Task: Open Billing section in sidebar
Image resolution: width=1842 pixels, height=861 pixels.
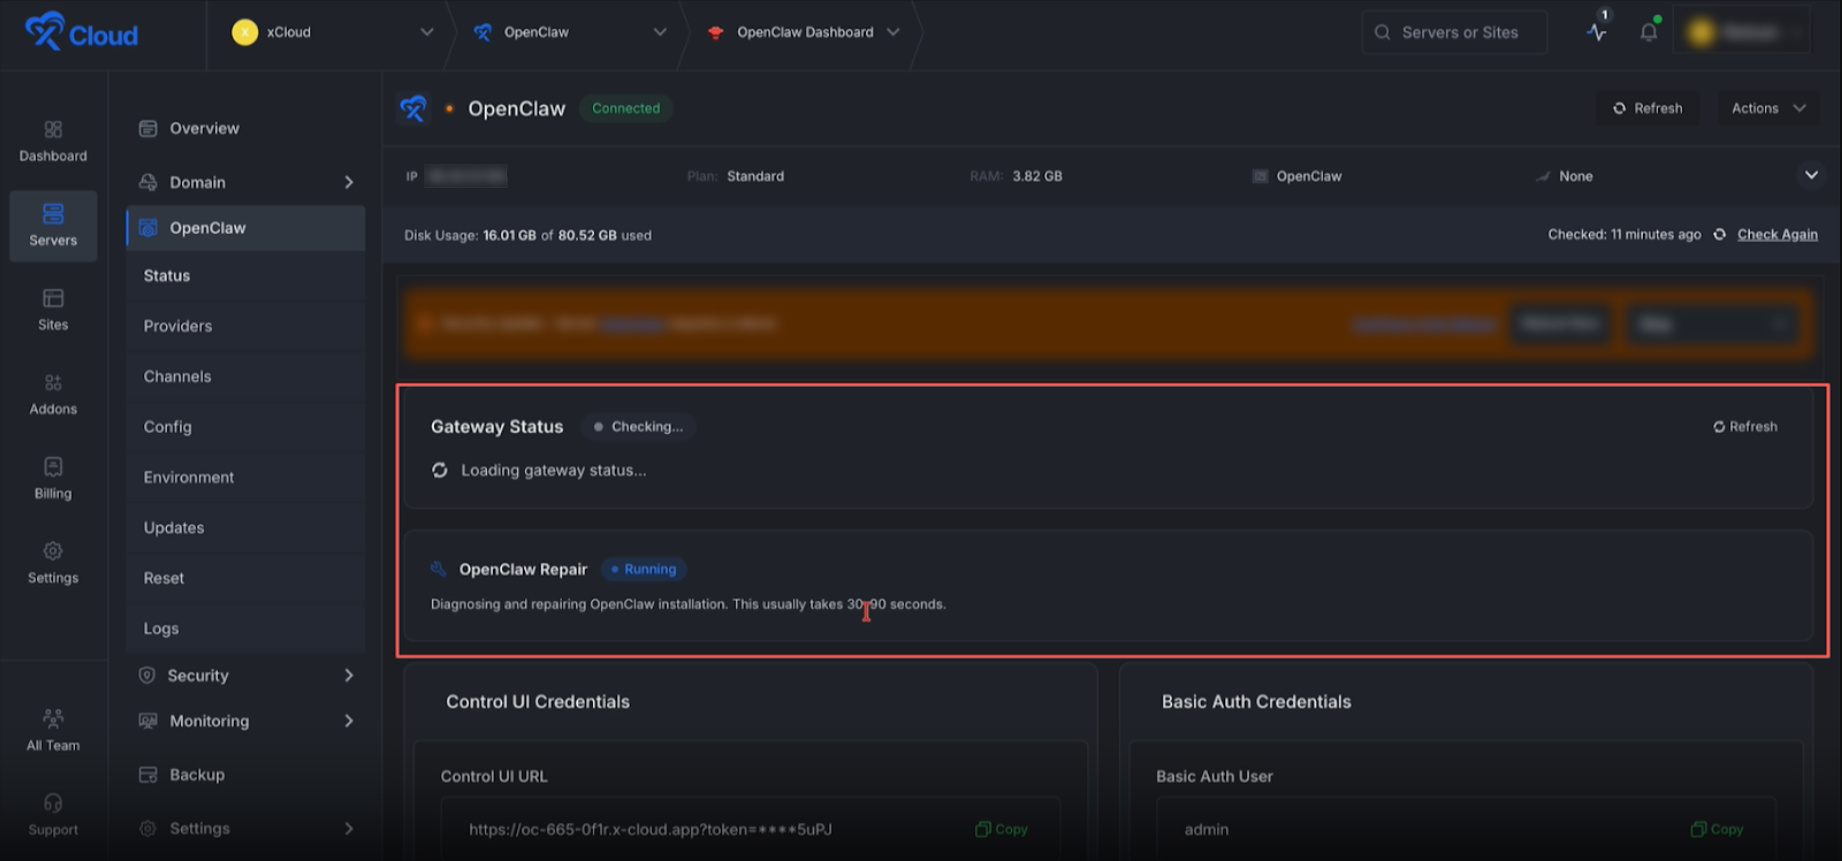Action: click(53, 478)
